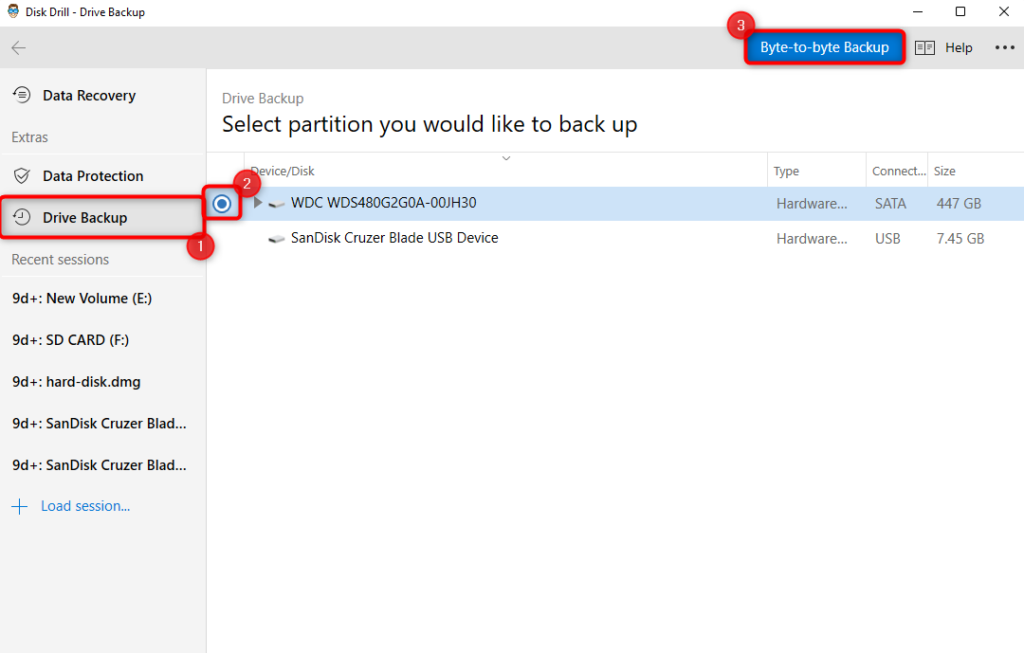Select the Data Recovery sidebar icon

21,95
